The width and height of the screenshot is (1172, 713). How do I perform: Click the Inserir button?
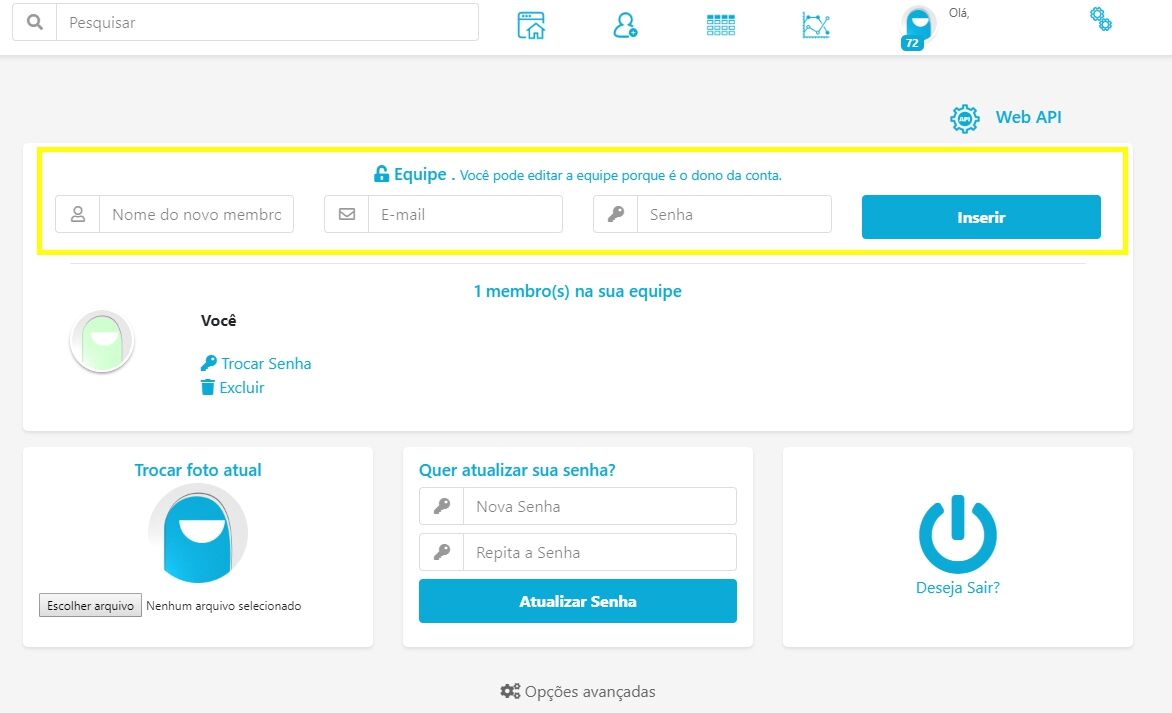(981, 217)
